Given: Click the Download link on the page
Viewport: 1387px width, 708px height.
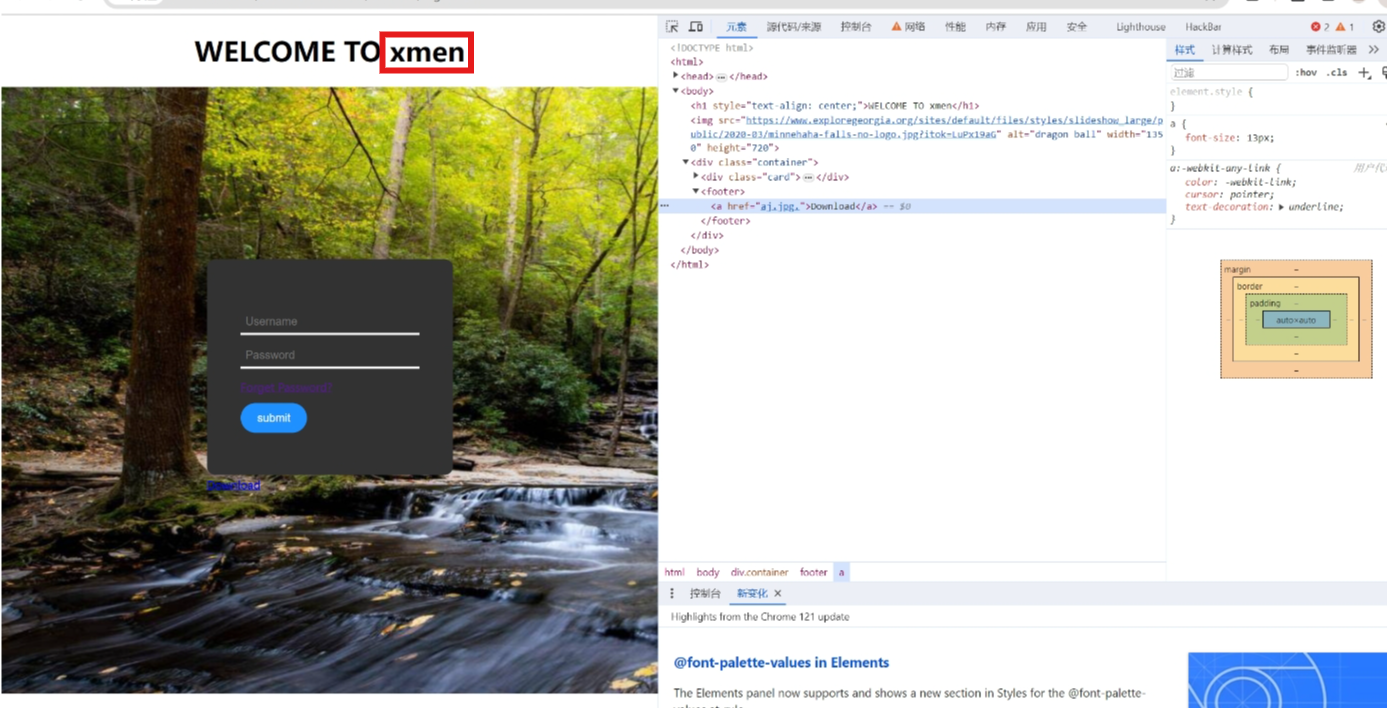Looking at the screenshot, I should (235, 485).
